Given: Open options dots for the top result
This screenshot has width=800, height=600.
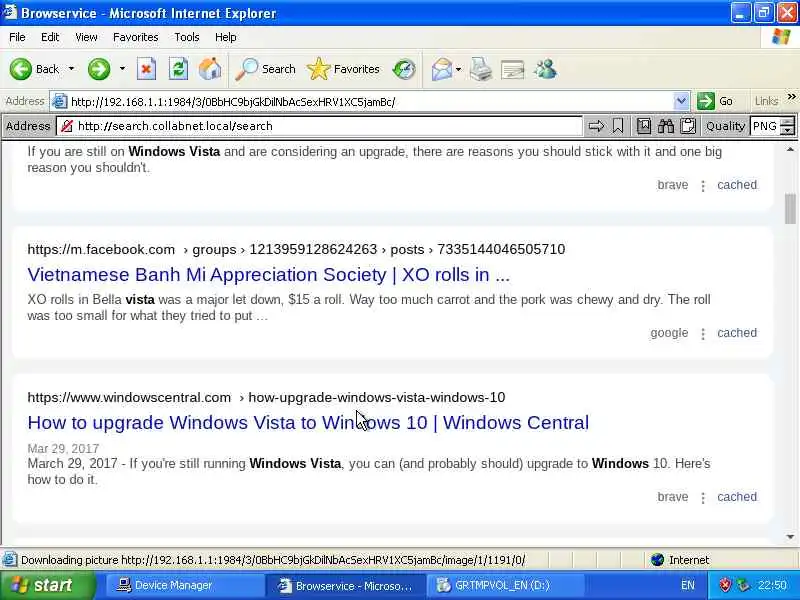Looking at the screenshot, I should 703,186.
